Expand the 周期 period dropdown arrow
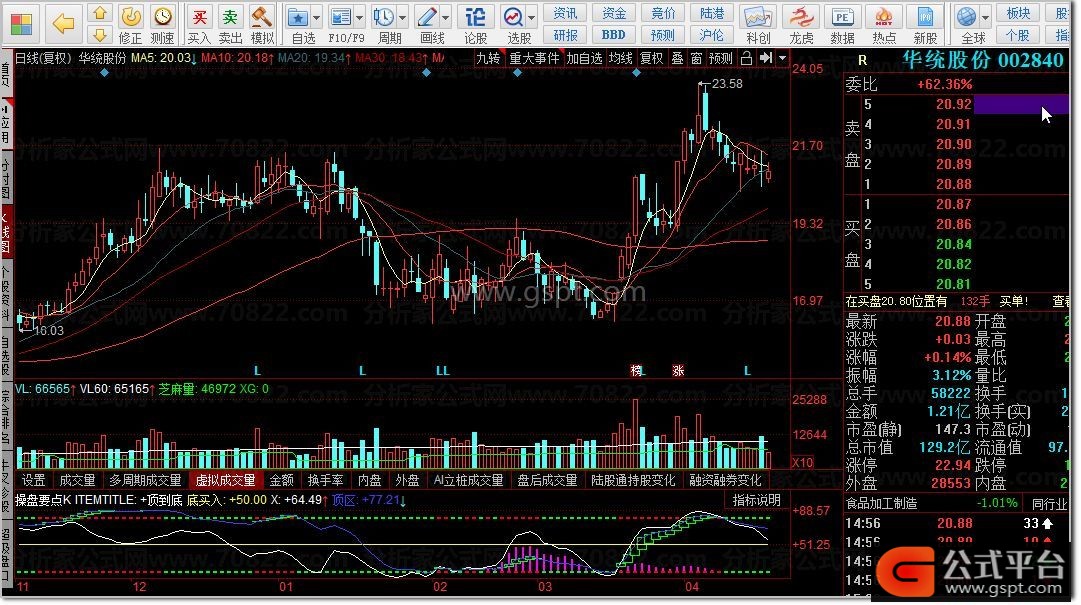Screen dimensions: 1081x605 [403, 17]
